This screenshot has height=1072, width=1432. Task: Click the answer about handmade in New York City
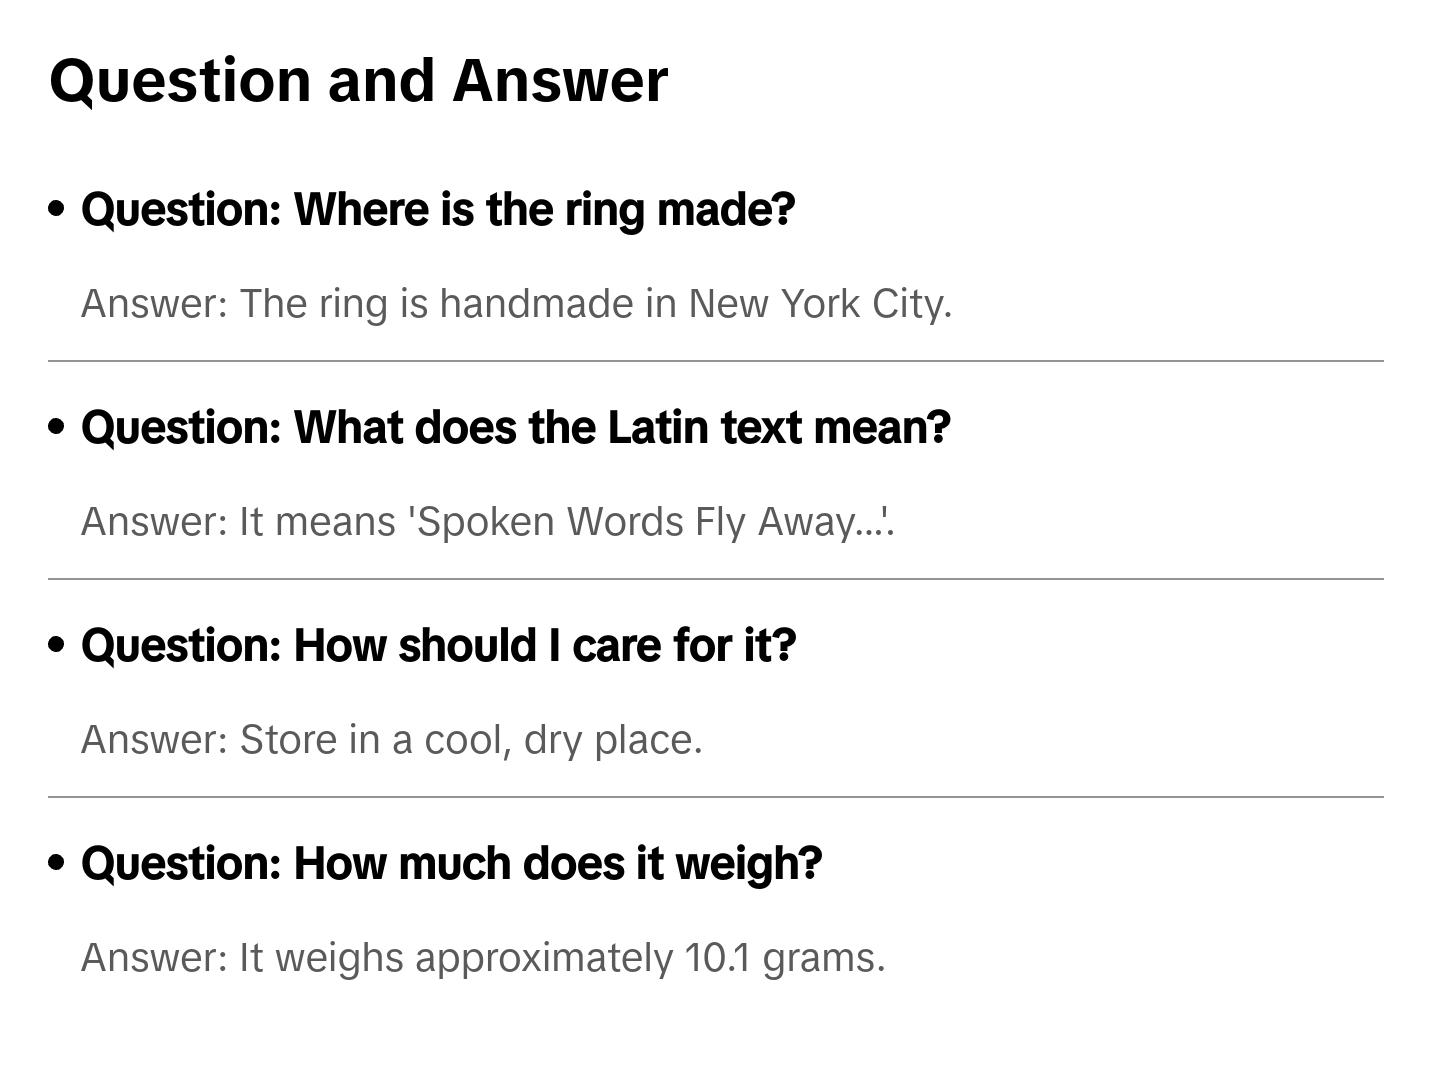(516, 304)
